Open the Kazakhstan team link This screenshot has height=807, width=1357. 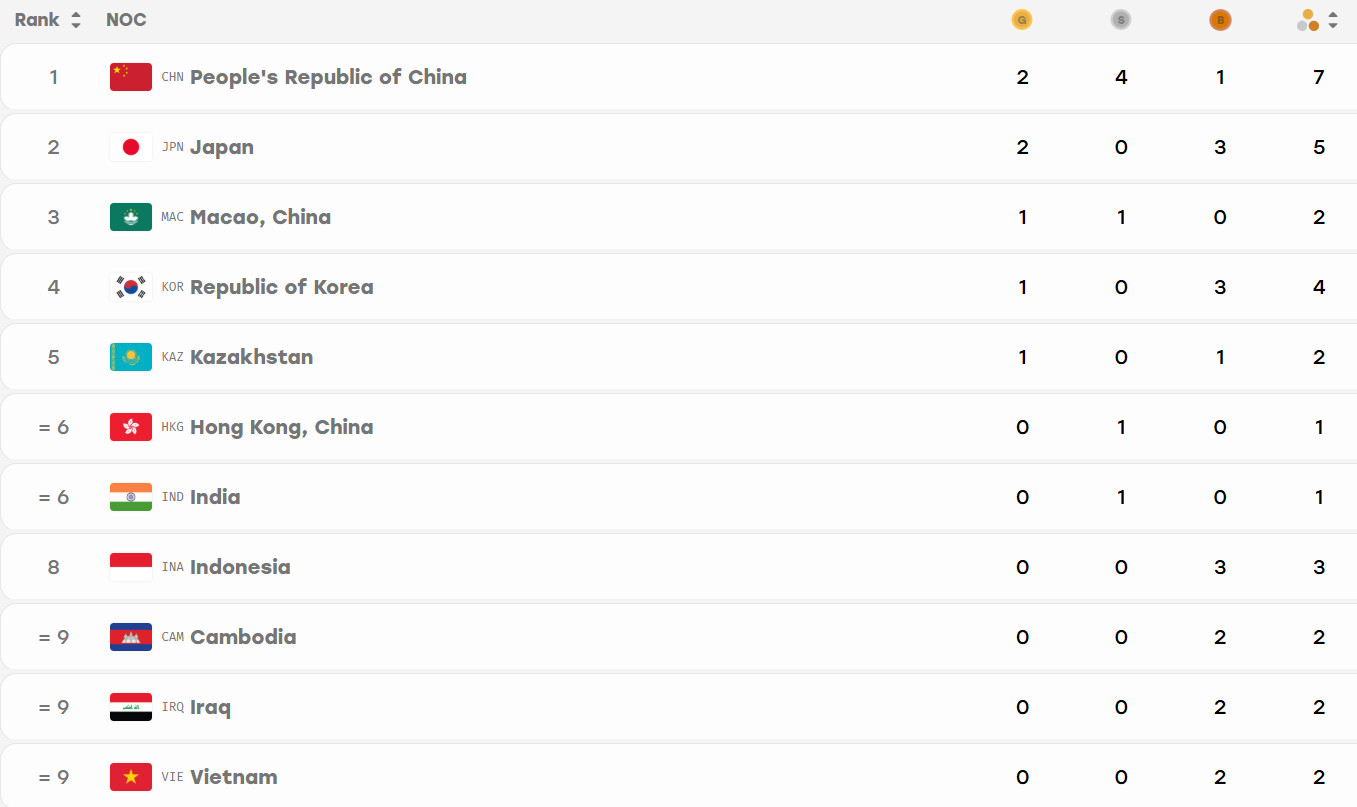coord(251,357)
